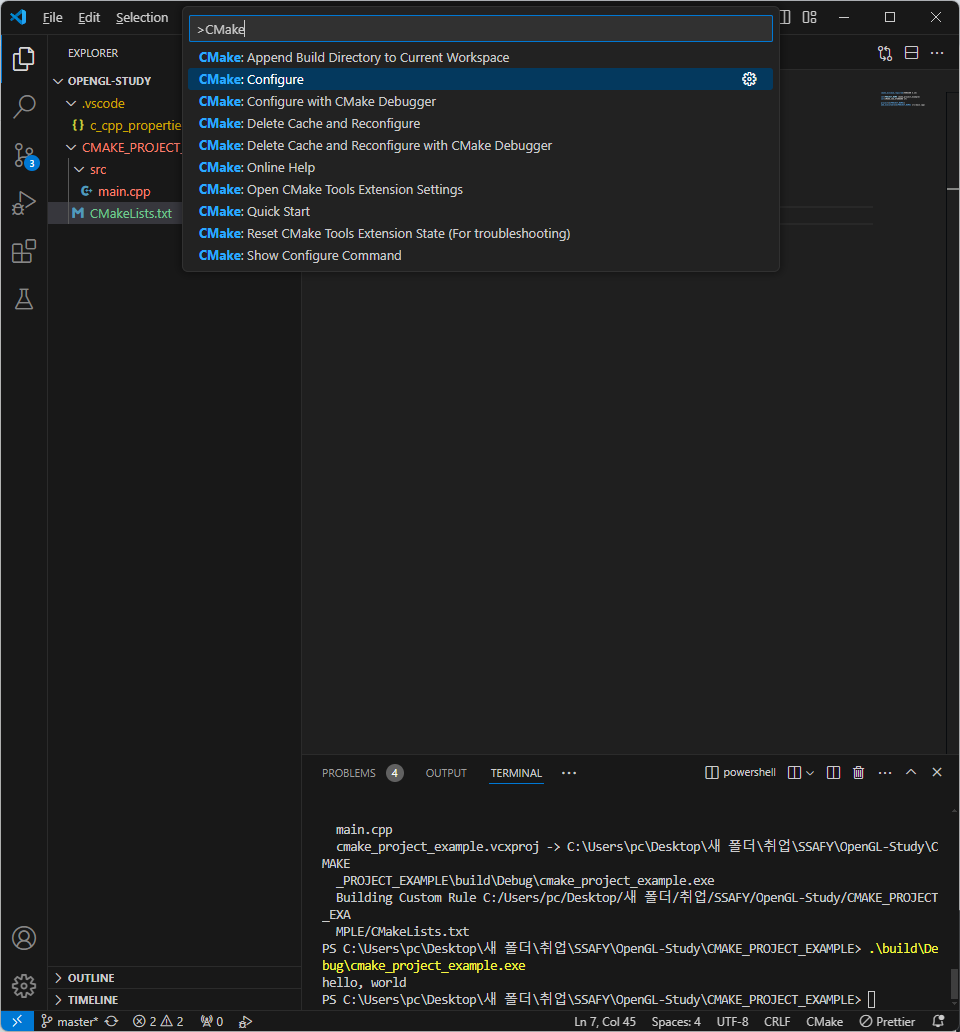Open the Accounts icon

tap(24, 938)
